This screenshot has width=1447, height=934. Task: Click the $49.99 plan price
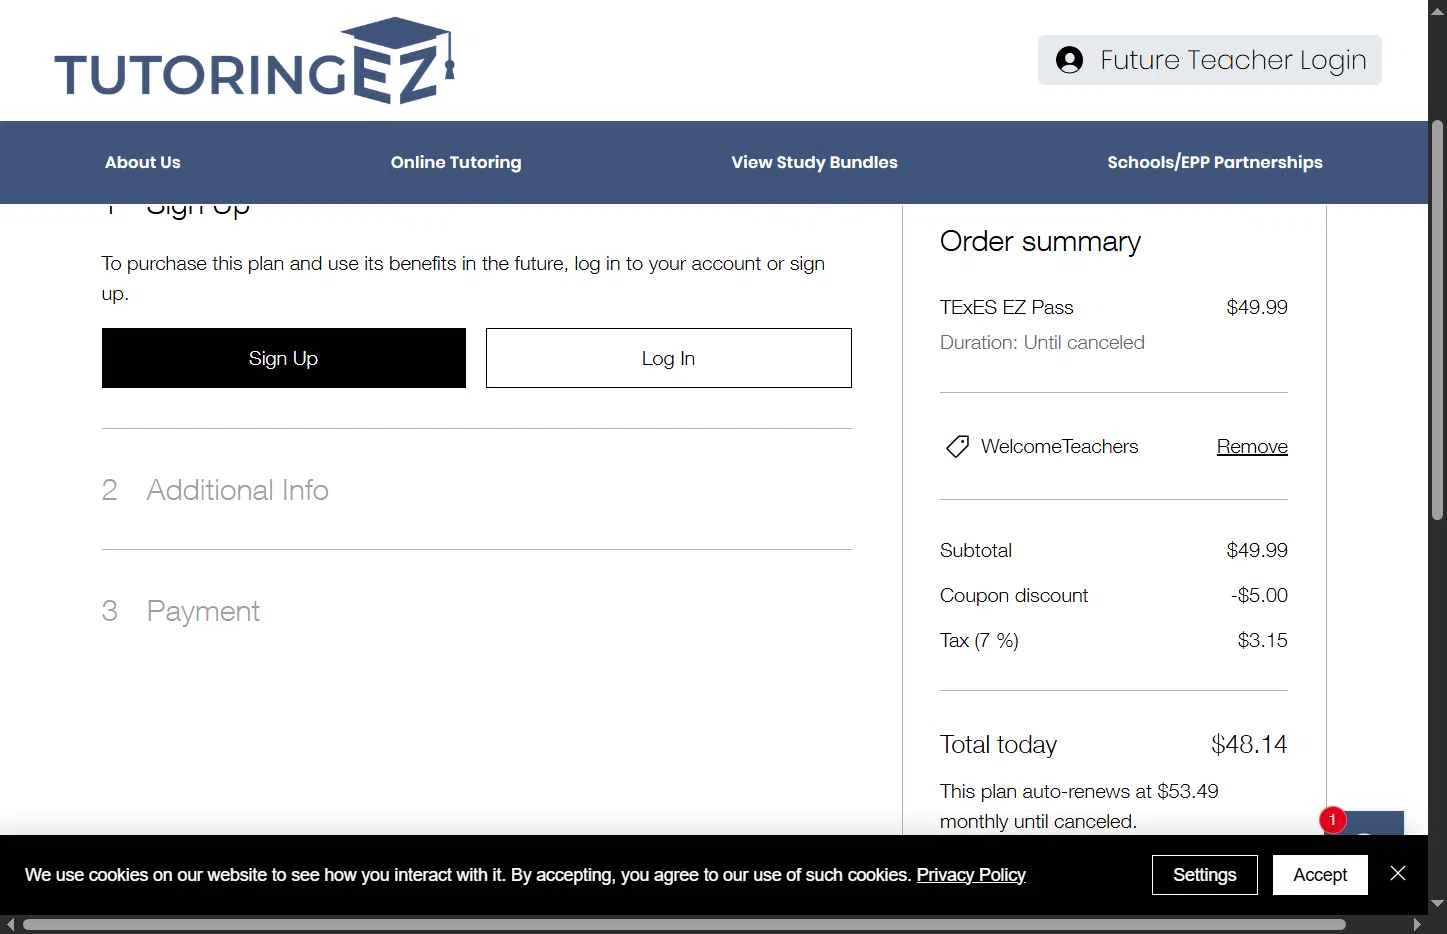1257,307
